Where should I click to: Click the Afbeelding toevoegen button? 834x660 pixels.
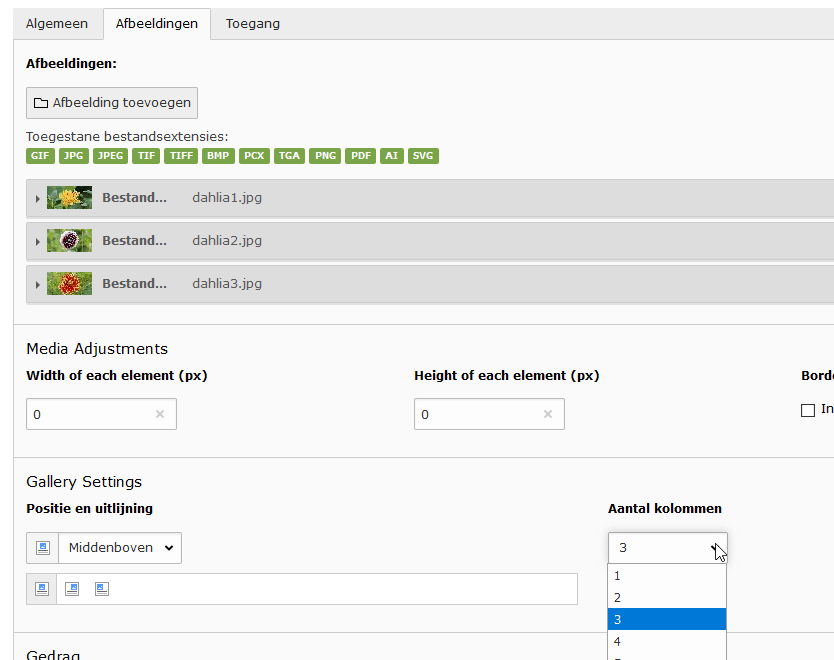click(112, 103)
